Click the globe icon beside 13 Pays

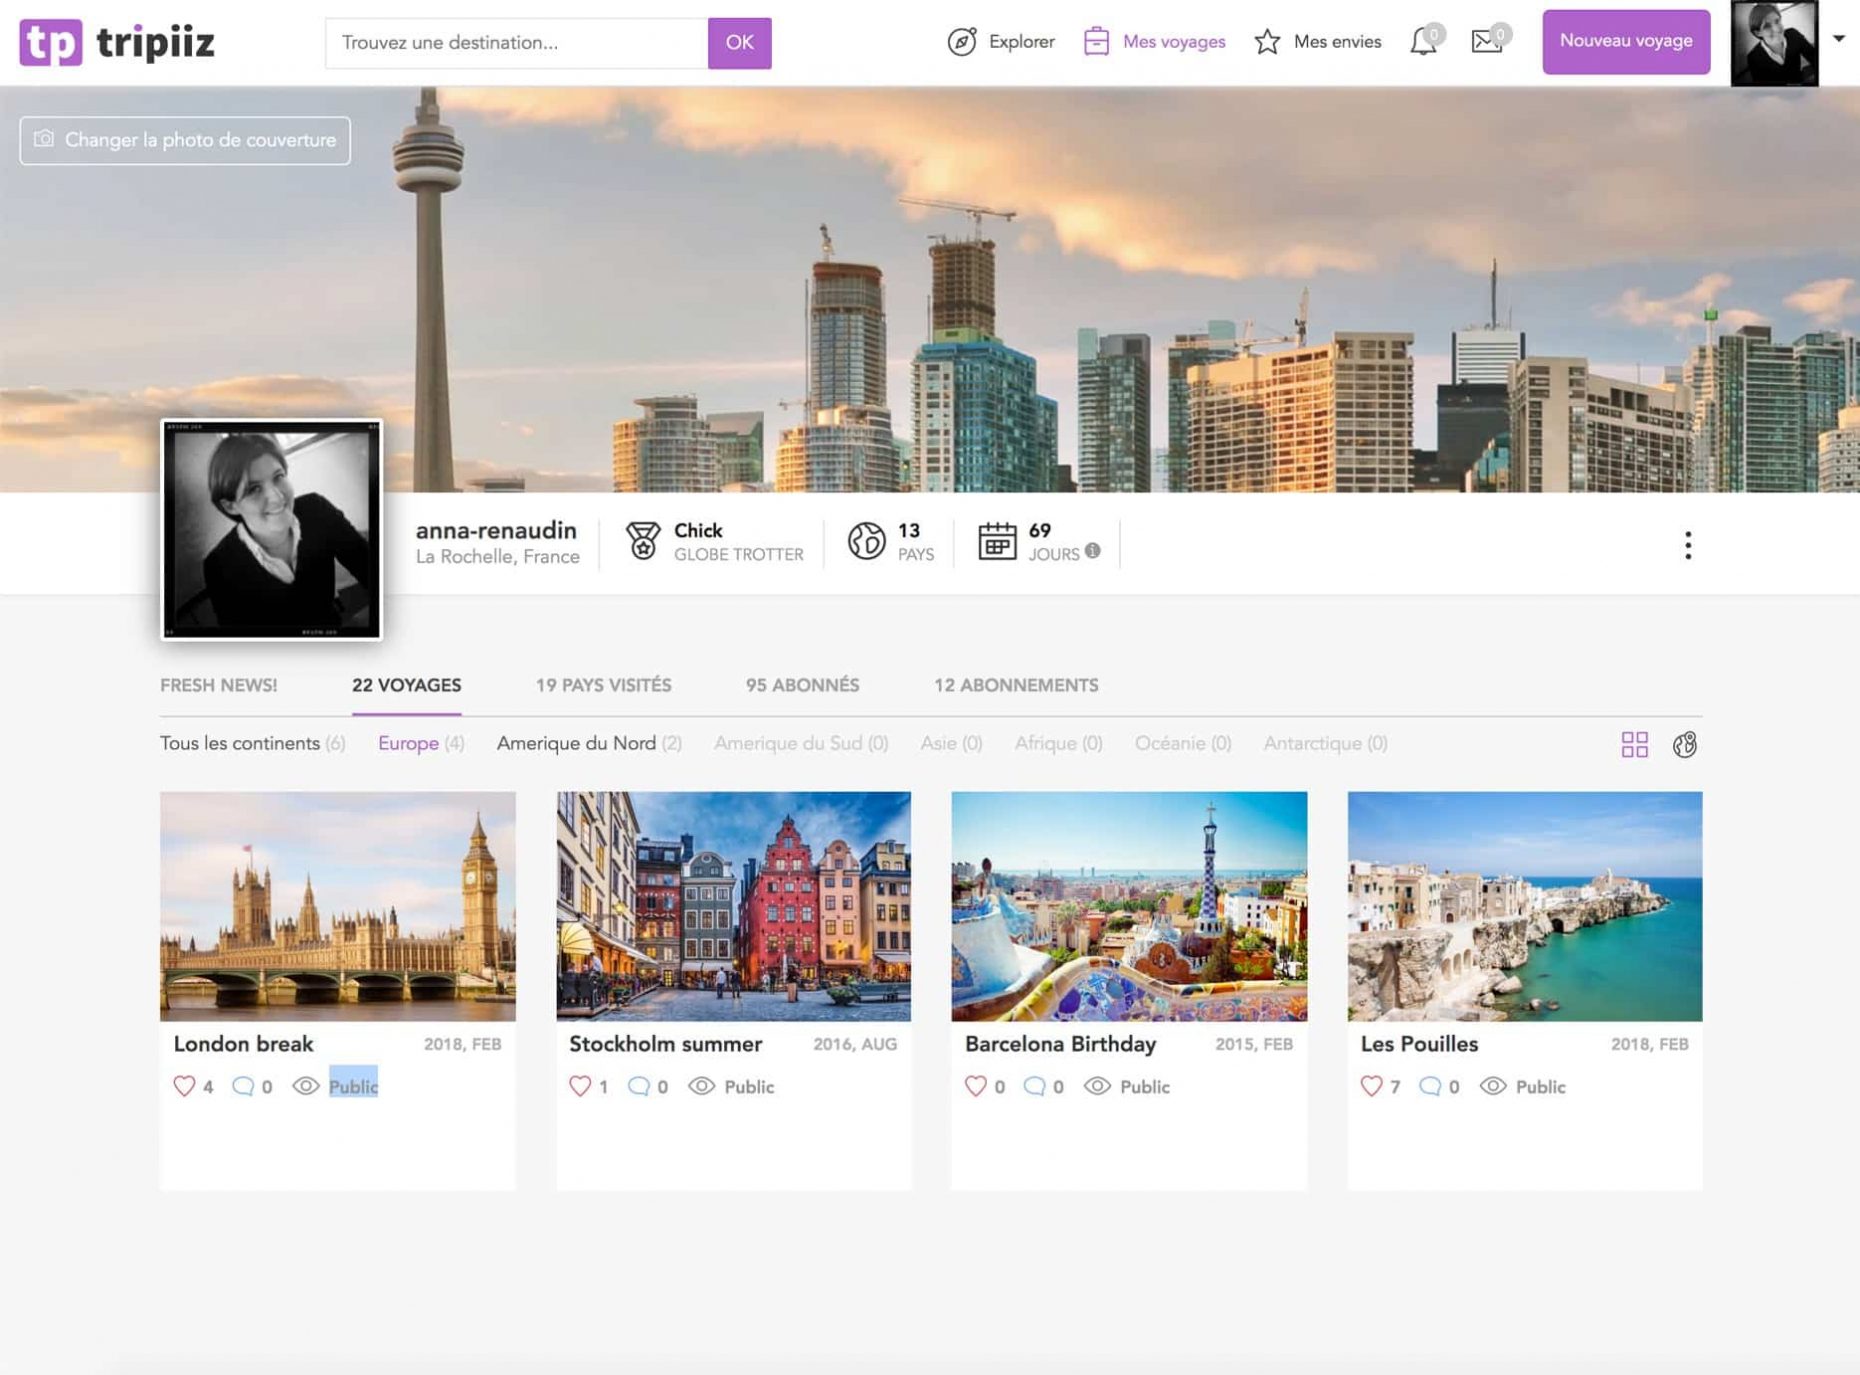pos(867,541)
